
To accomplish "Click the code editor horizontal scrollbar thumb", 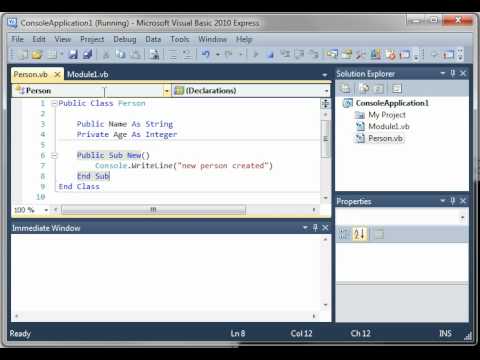I will [153, 210].
